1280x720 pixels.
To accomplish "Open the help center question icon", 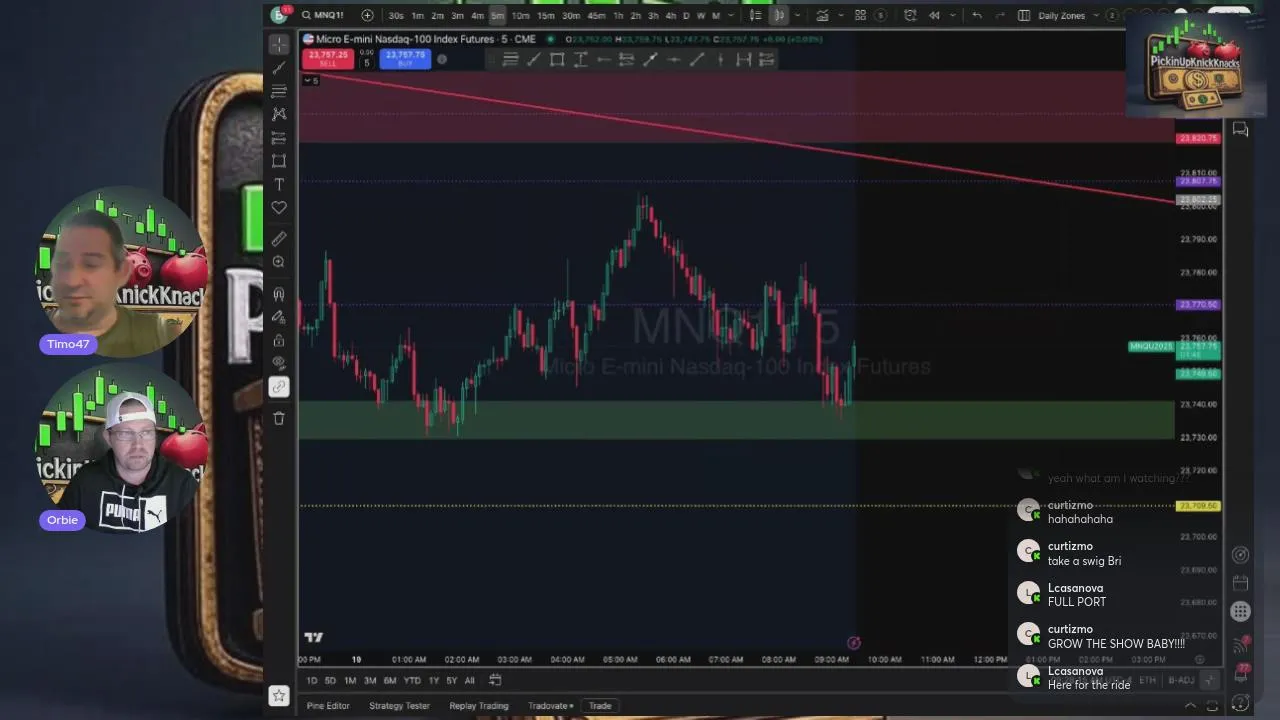I will [1241, 703].
